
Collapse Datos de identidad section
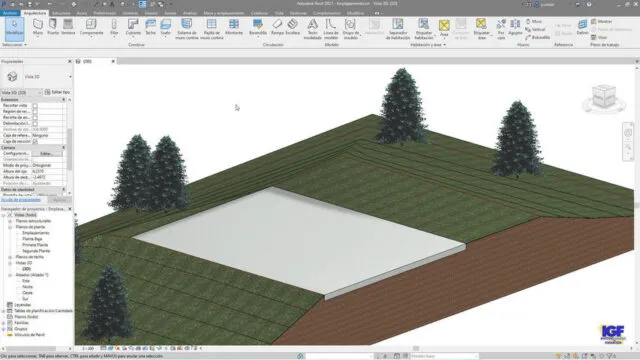tap(64, 189)
